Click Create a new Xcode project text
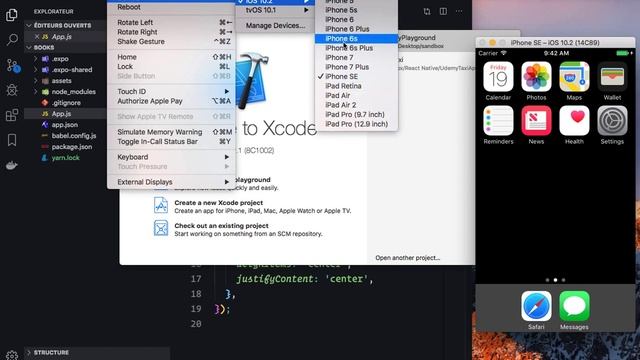 pyautogui.click(x=218, y=202)
